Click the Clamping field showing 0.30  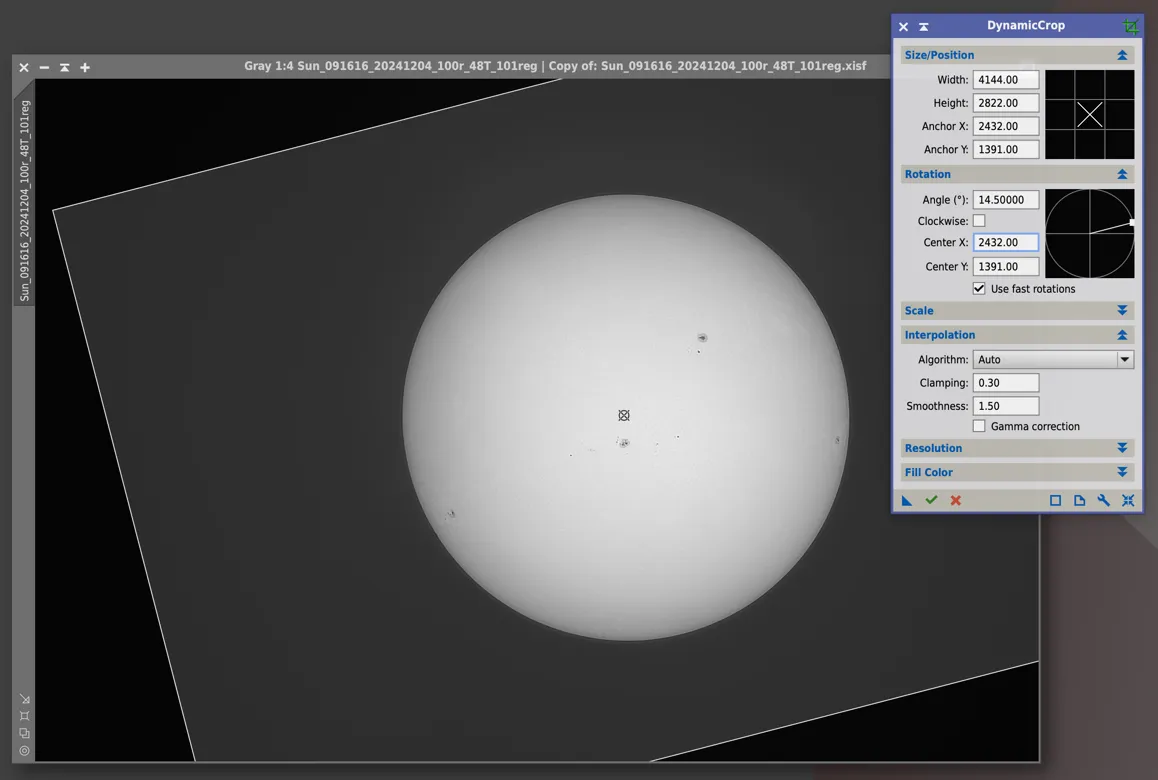[1006, 383]
